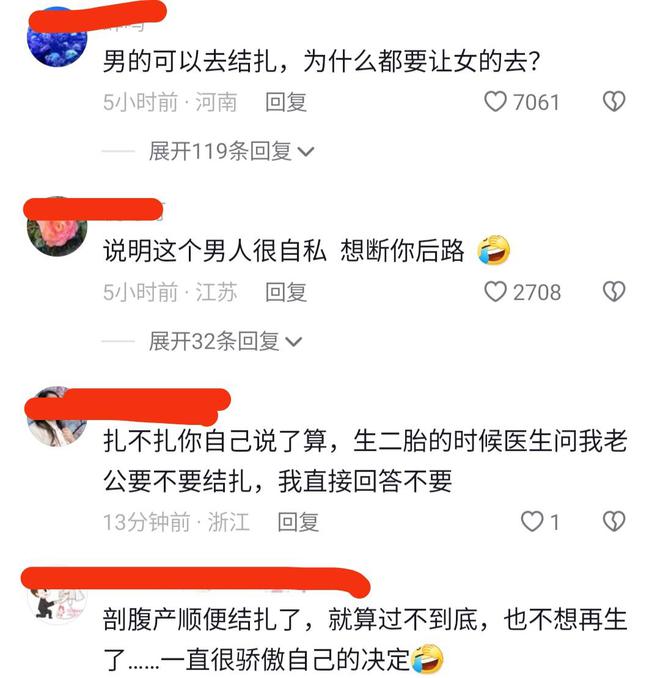Screen dimensions: 660x678
Task: Select comment text 男的可以去结扎
Action: (190, 61)
